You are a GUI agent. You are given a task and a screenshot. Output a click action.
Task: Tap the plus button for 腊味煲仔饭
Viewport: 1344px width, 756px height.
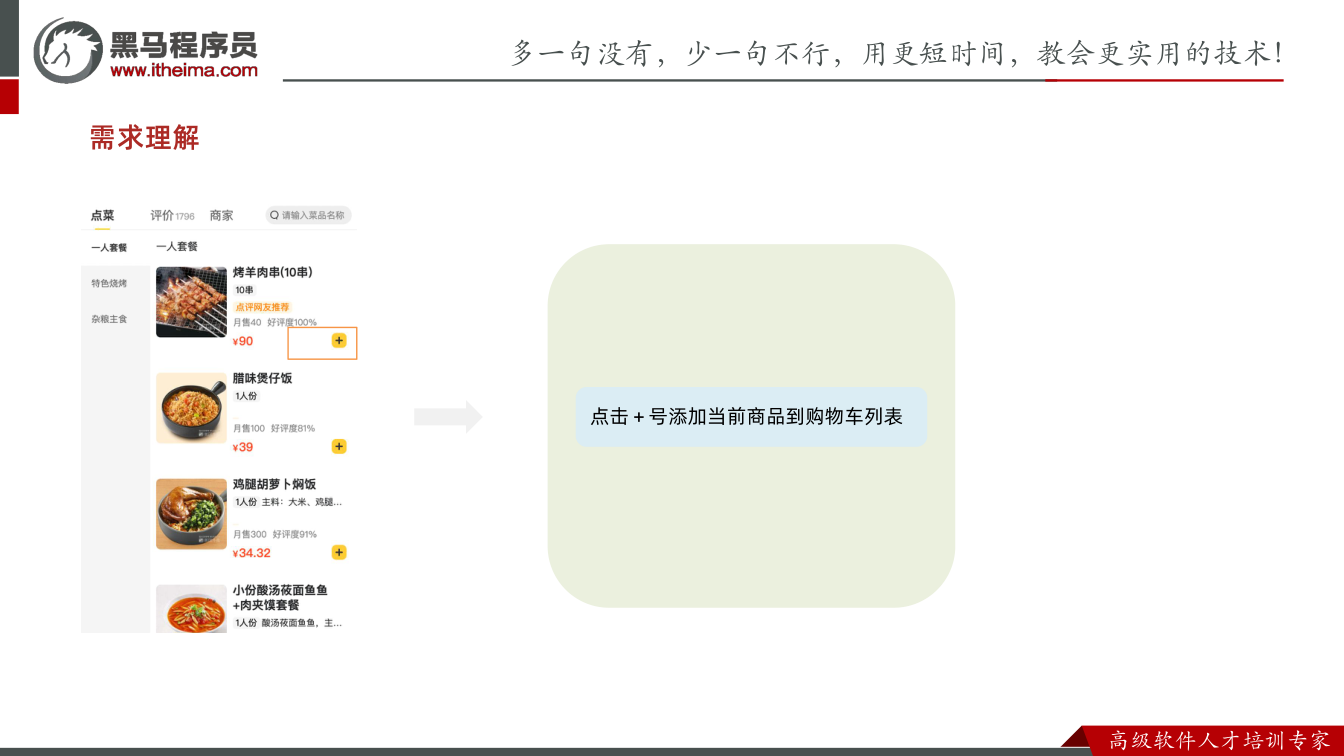339,447
